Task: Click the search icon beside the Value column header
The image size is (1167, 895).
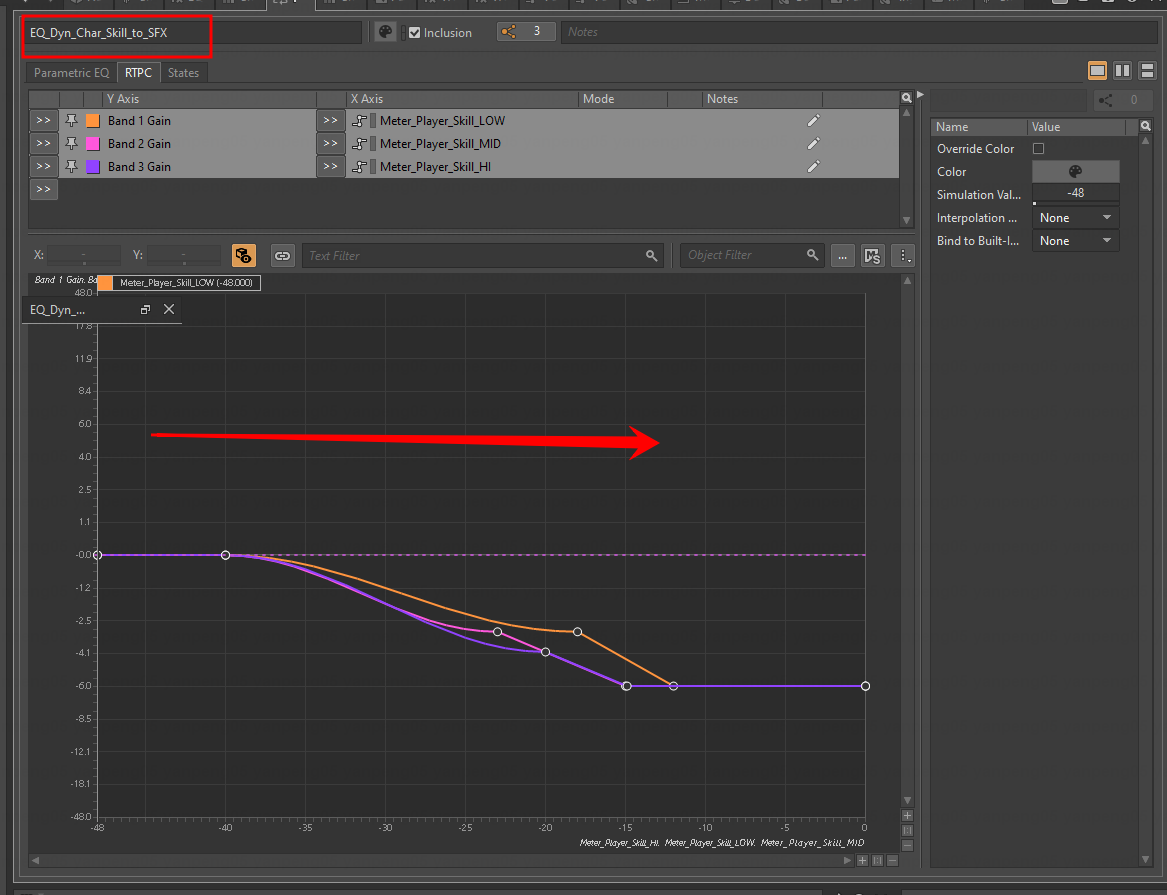Action: (x=1145, y=126)
